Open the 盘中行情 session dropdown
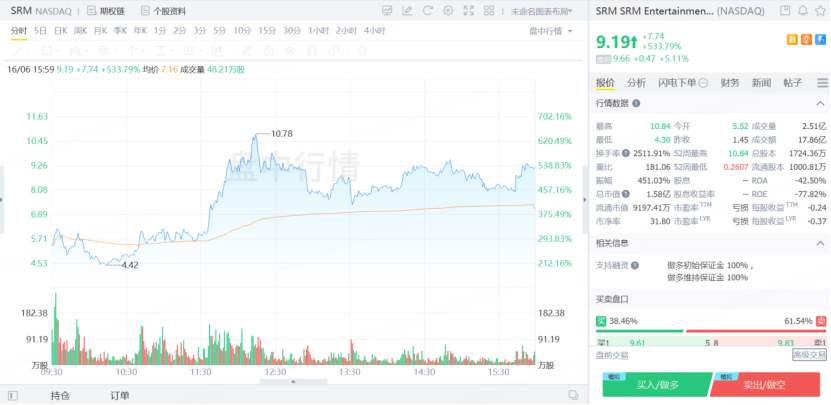 (x=551, y=31)
